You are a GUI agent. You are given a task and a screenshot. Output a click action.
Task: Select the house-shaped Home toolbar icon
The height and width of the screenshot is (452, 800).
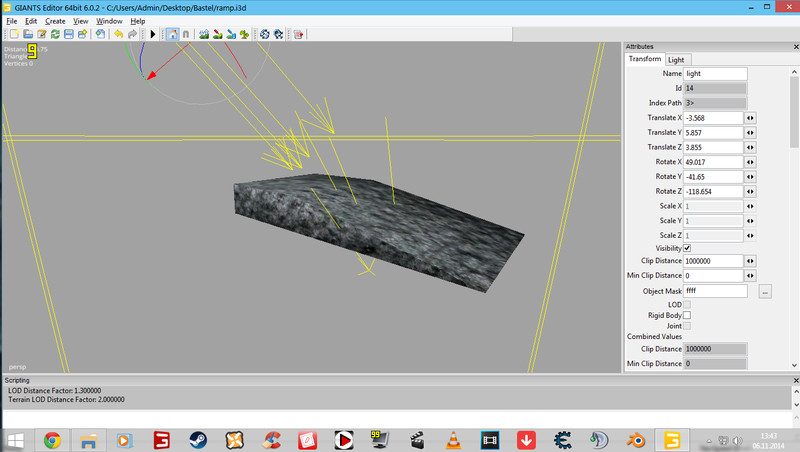(x=171, y=34)
